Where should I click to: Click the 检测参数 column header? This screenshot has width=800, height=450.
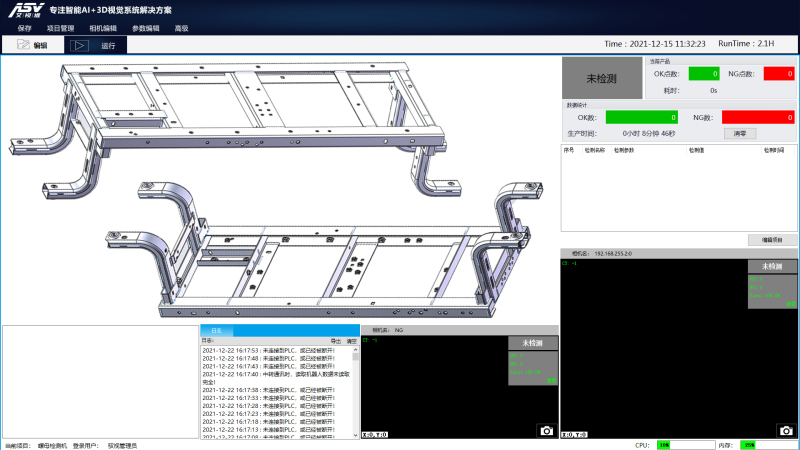pyautogui.click(x=623, y=150)
